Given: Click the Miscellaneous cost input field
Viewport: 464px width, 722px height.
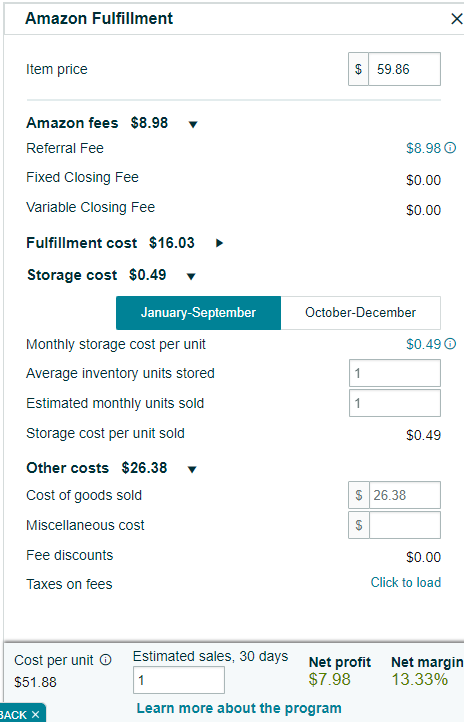Looking at the screenshot, I should point(404,525).
